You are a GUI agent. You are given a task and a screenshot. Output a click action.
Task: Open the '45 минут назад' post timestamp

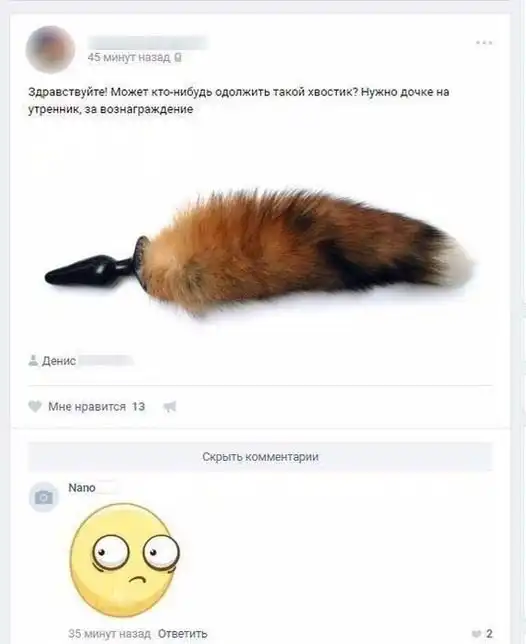click(129, 58)
